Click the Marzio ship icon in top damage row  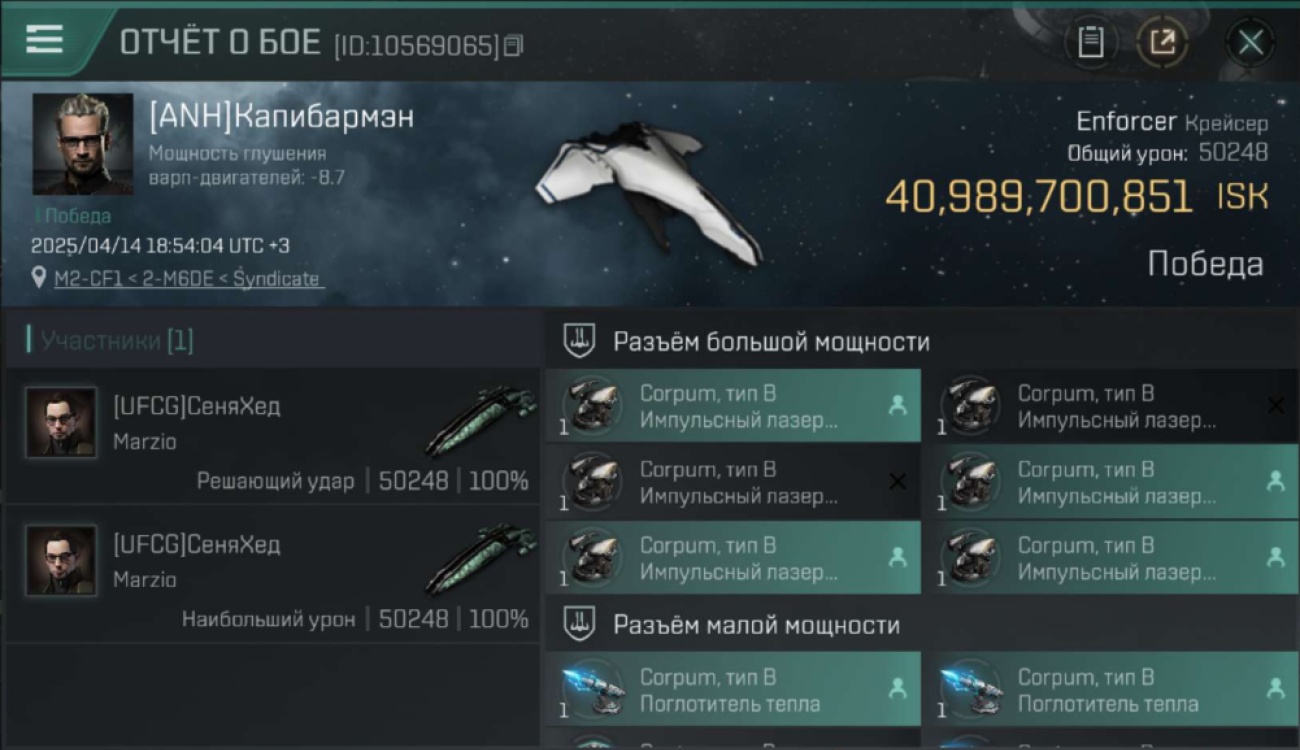click(x=481, y=558)
